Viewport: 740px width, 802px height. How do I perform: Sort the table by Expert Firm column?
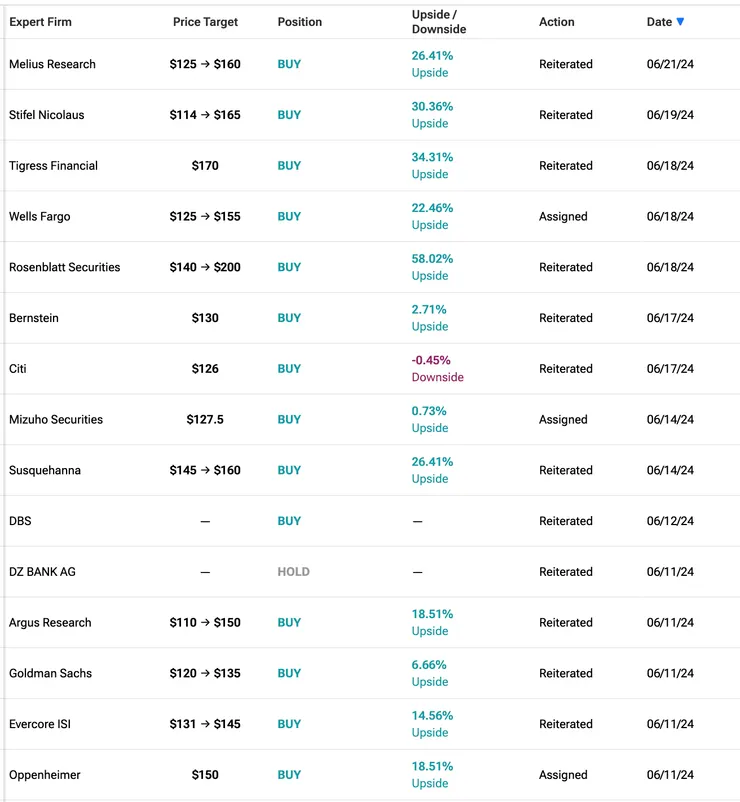tap(40, 22)
